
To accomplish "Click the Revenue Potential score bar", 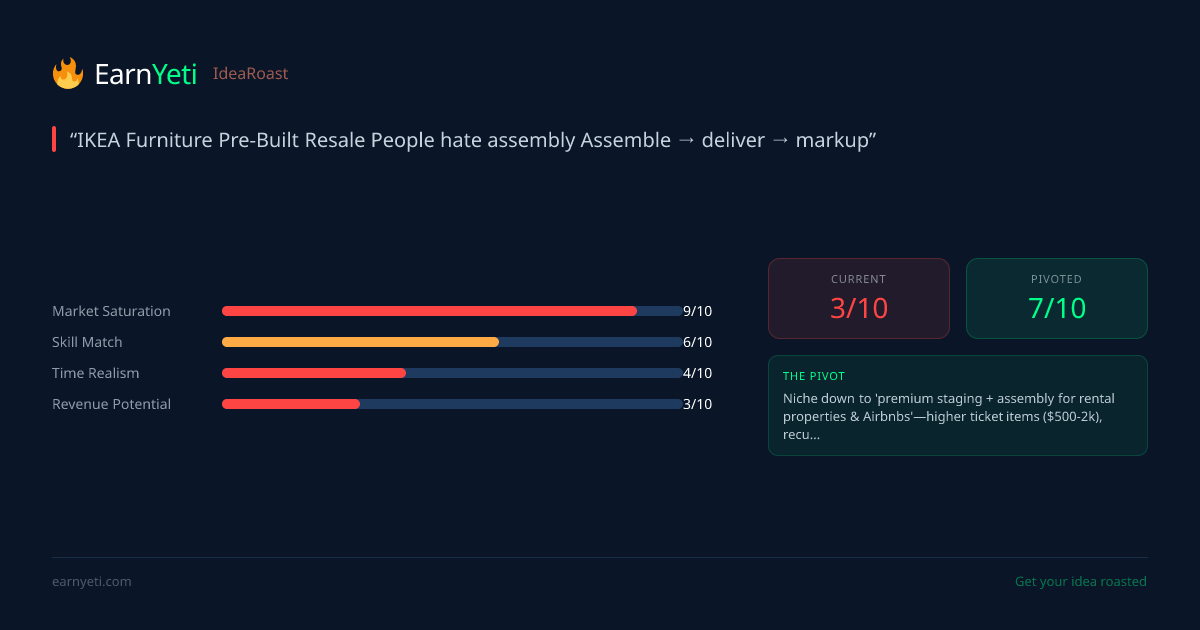I will click(x=451, y=404).
